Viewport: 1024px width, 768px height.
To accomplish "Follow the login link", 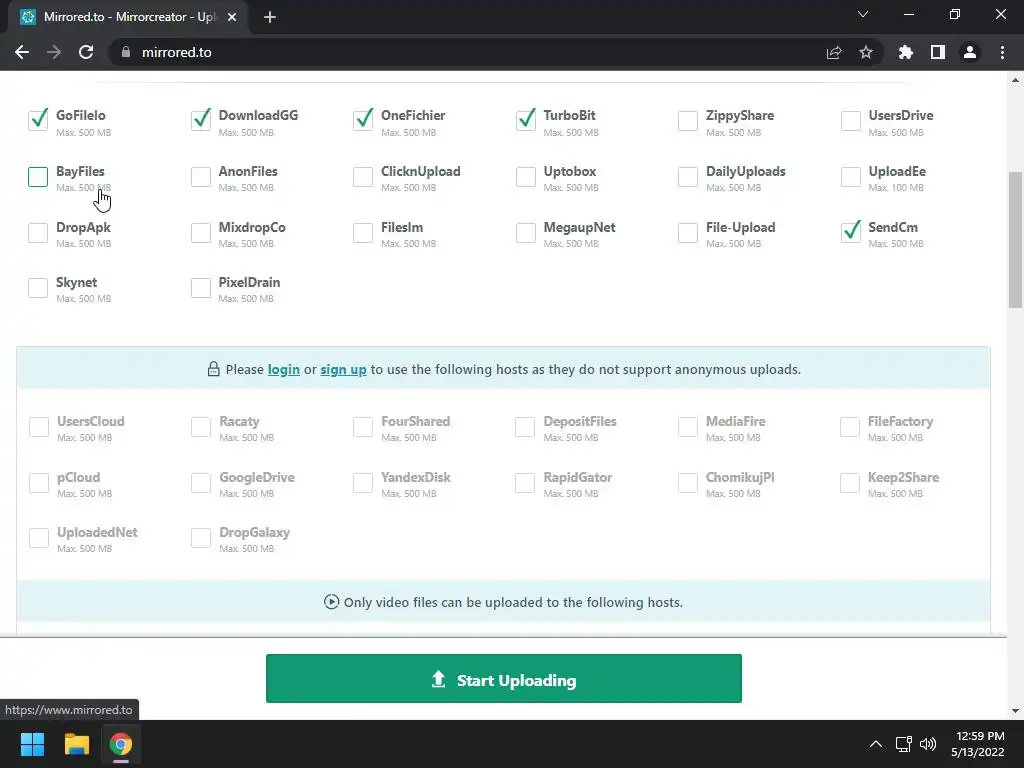I will [x=283, y=370].
